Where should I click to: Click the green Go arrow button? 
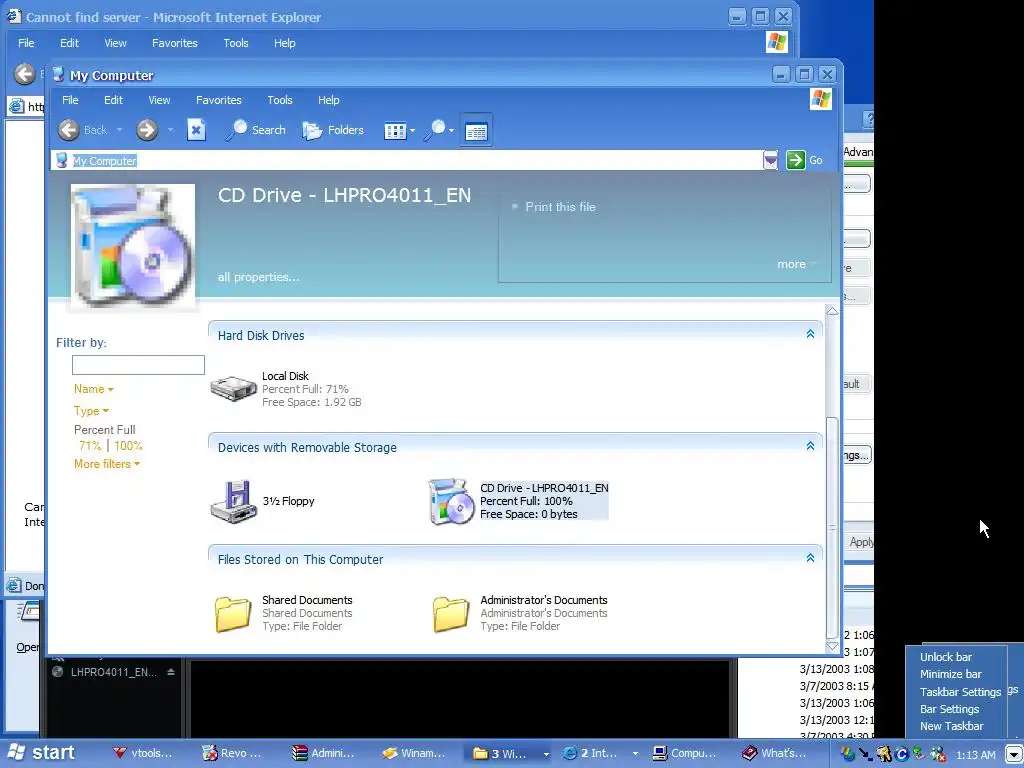(795, 160)
